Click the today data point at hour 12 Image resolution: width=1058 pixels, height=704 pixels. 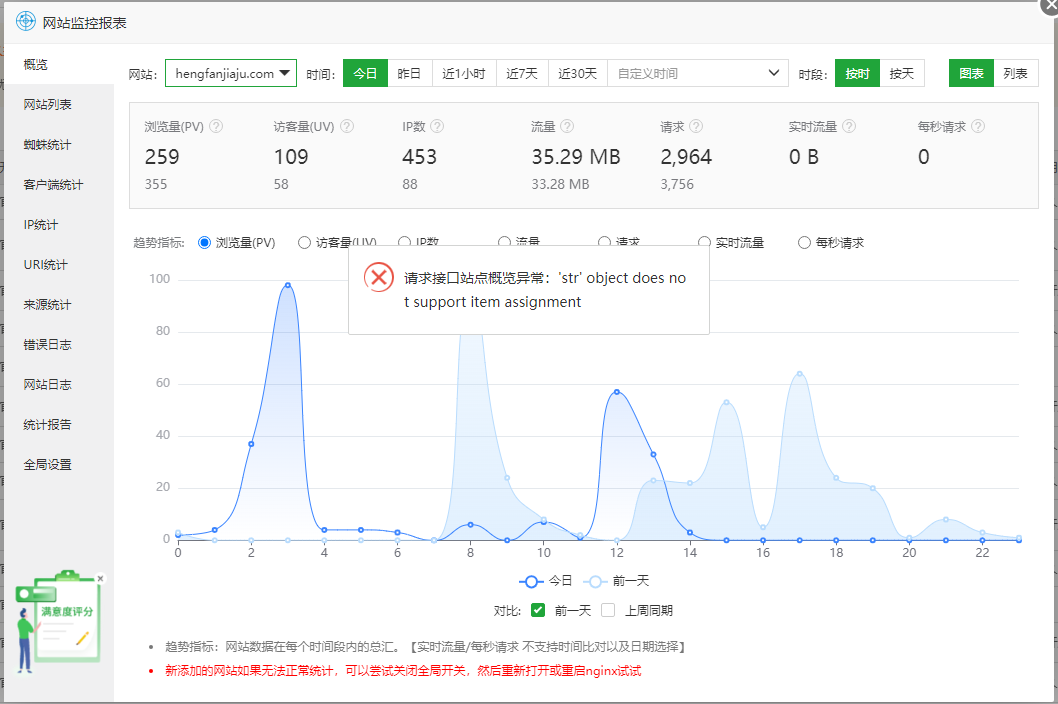tap(617, 391)
